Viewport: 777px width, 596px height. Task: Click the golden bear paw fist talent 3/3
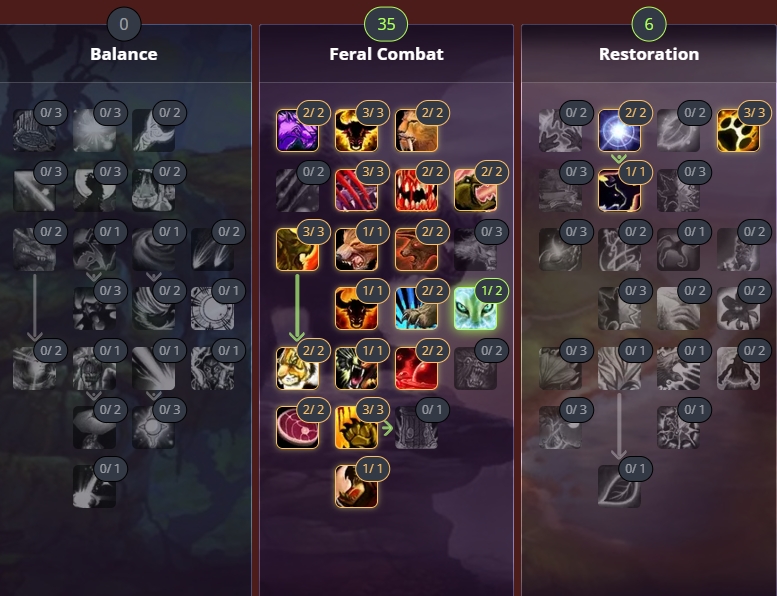pos(356,428)
